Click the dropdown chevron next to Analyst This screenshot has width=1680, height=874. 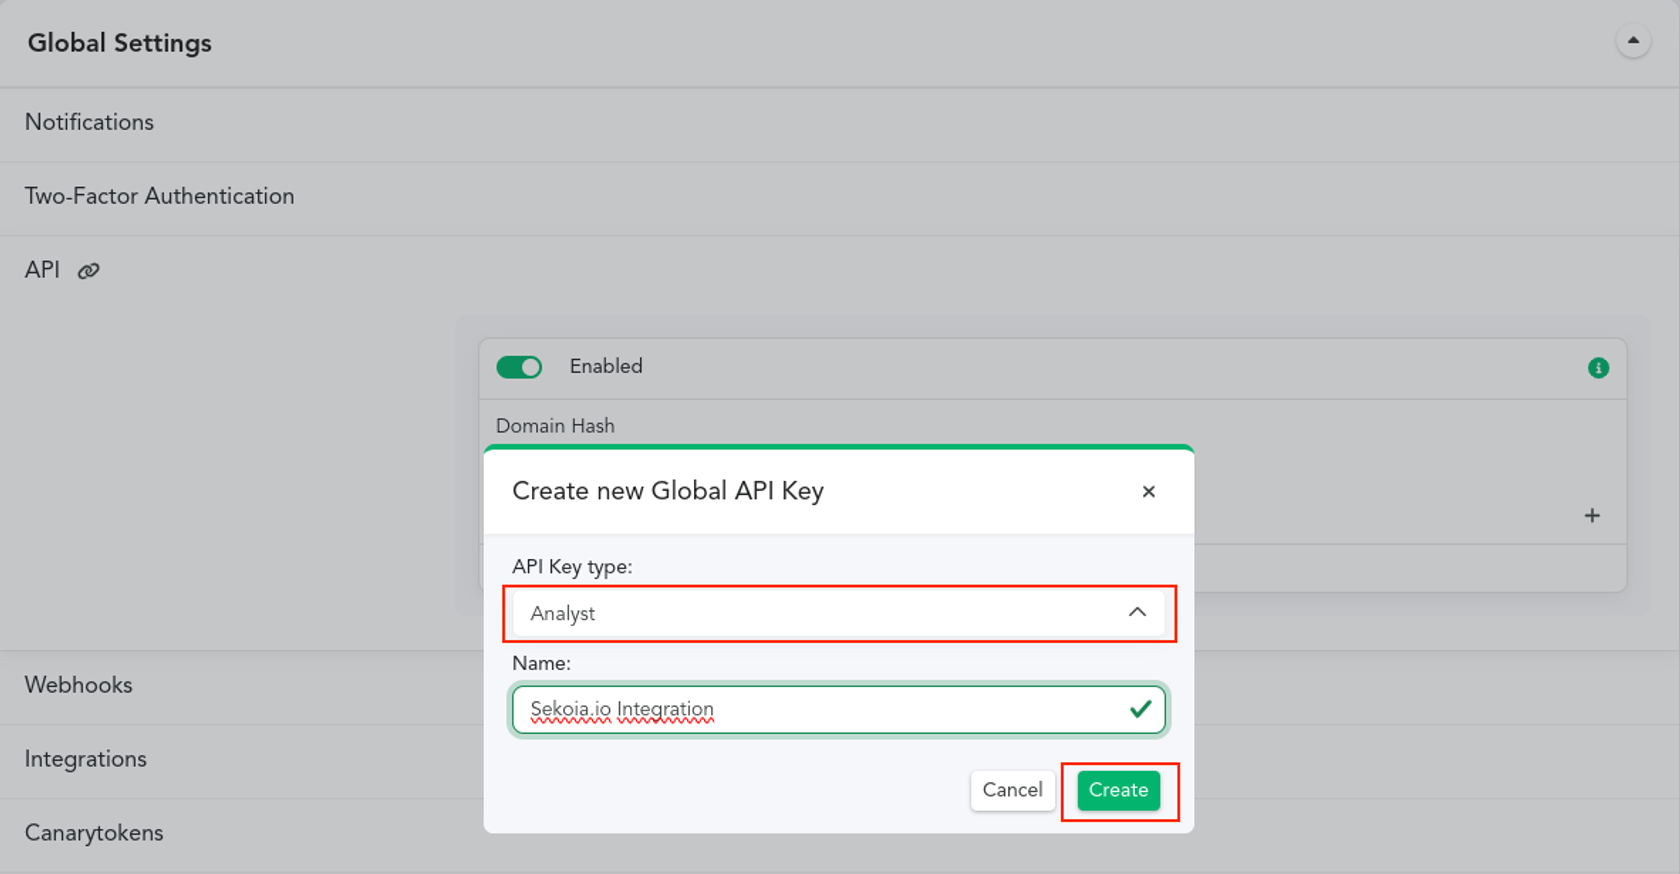pos(1137,612)
